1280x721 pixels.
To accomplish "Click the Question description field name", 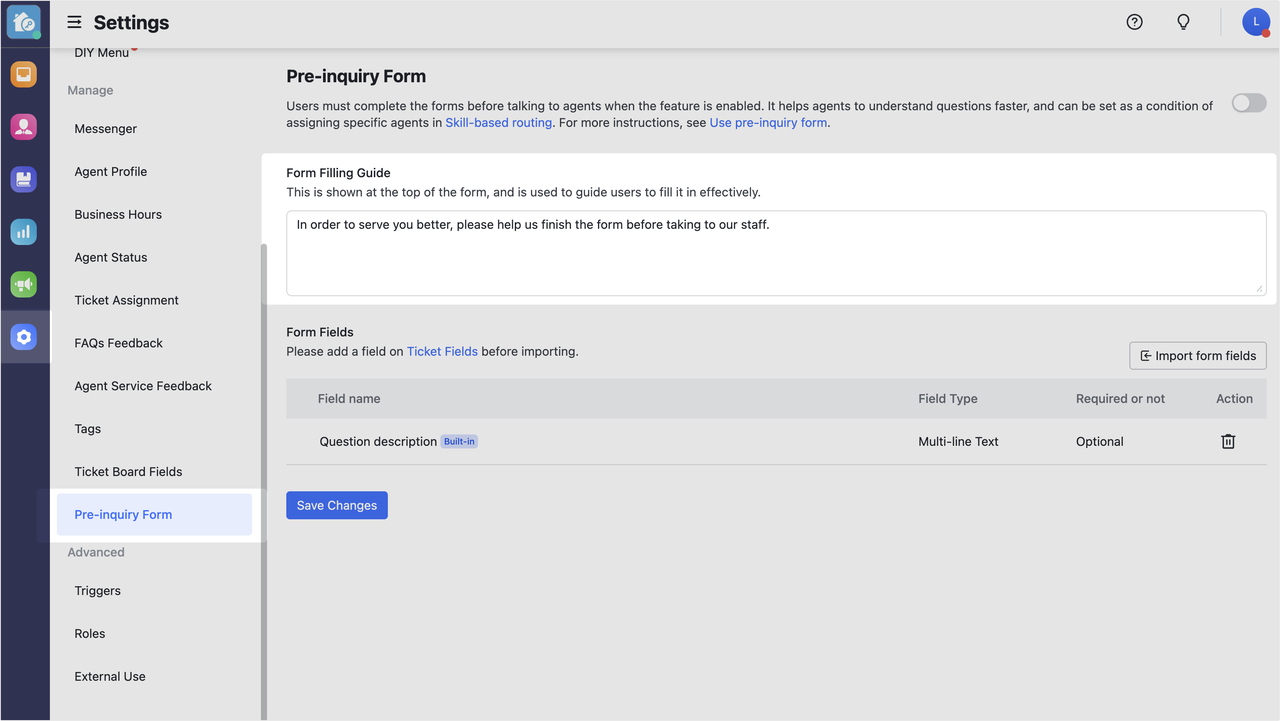I will point(378,442).
